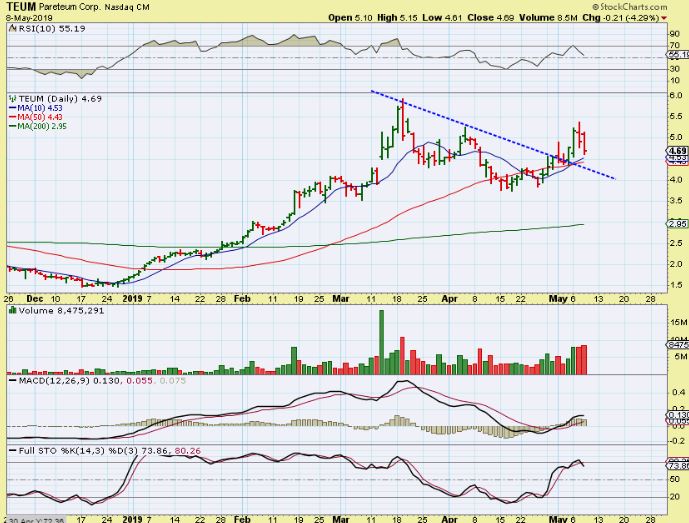689x523 pixels.
Task: Click the -0.2 label on the MACD scale
Action: 676,441
